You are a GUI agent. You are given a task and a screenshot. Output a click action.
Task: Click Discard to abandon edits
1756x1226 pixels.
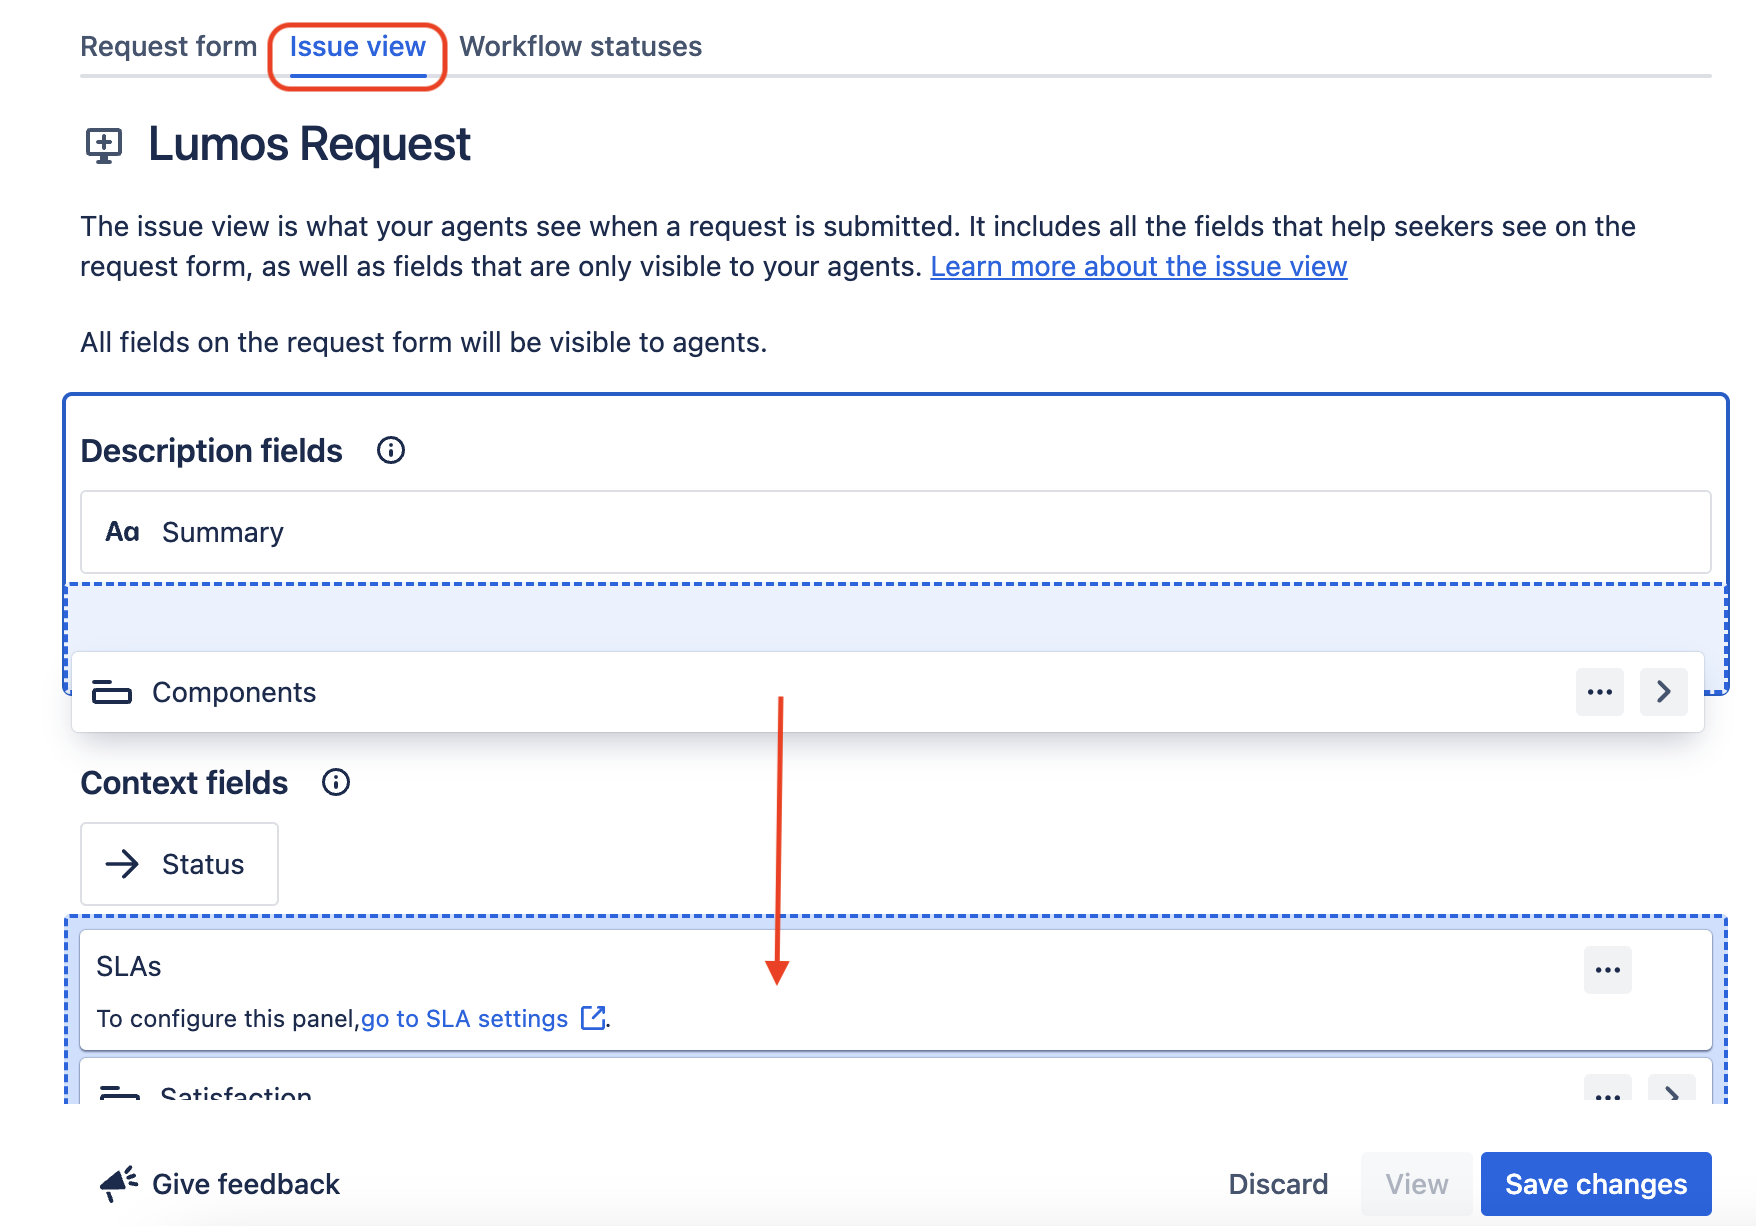1278,1184
